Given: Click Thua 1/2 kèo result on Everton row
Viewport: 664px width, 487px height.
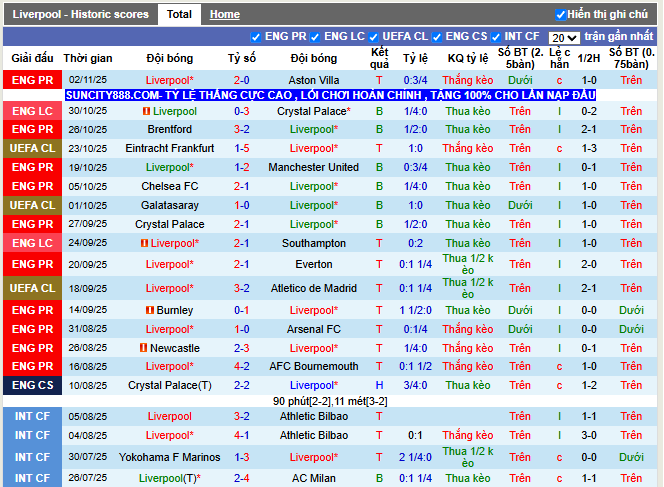Looking at the screenshot, I should tap(468, 264).
